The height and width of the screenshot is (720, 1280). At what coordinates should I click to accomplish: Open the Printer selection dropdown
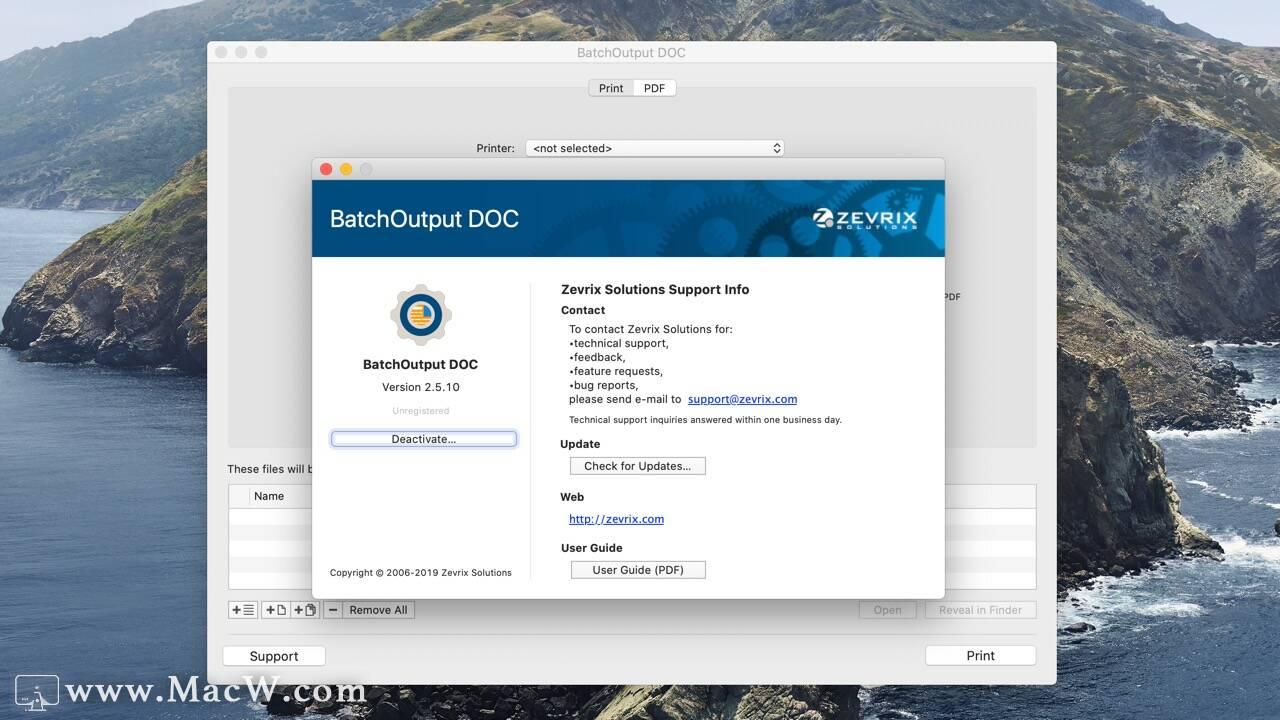click(x=655, y=147)
